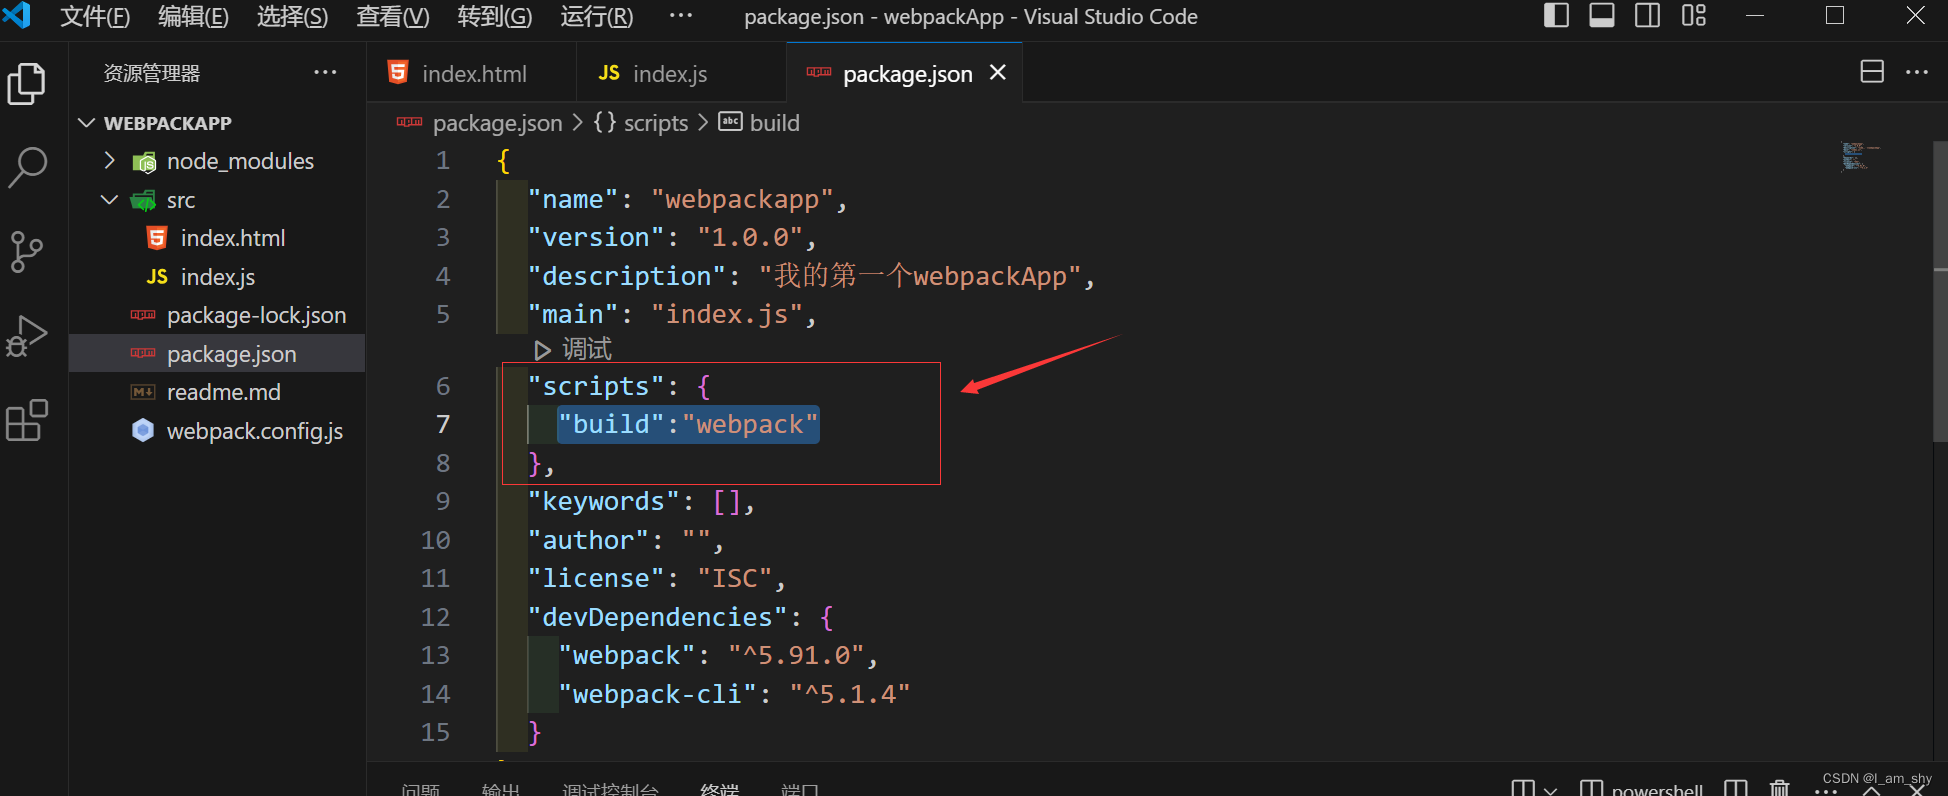Open the 查看(V) menu

point(393,17)
